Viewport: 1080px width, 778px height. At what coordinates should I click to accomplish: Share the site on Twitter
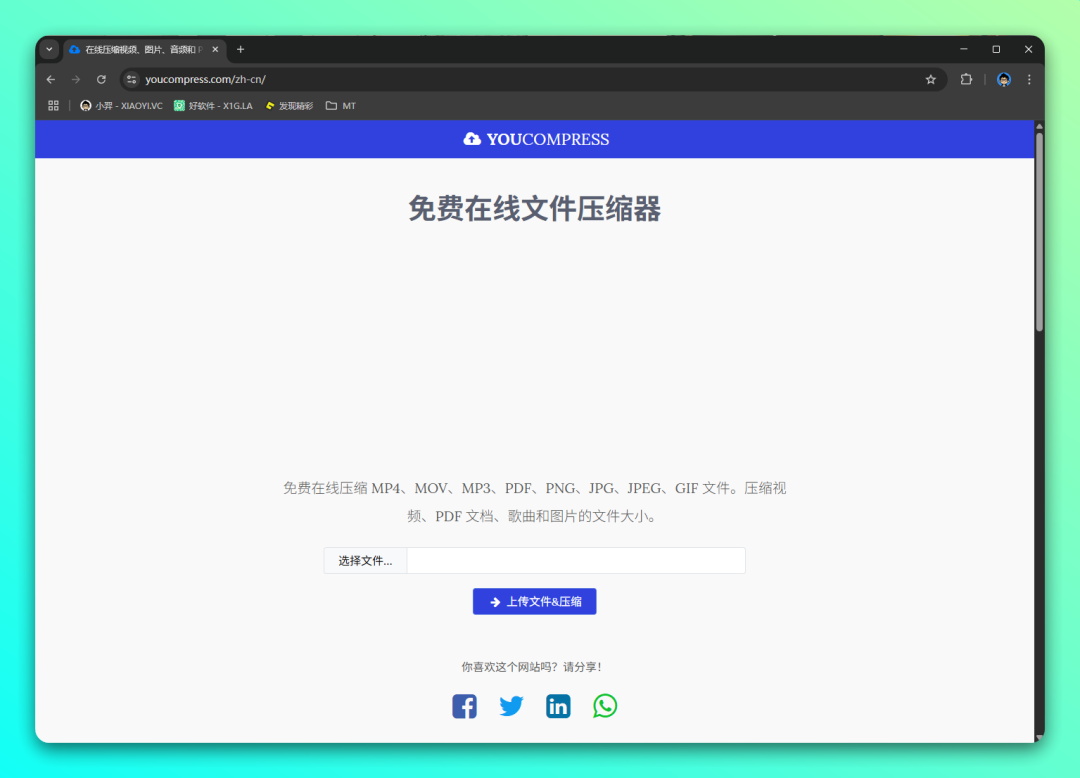pyautogui.click(x=511, y=706)
